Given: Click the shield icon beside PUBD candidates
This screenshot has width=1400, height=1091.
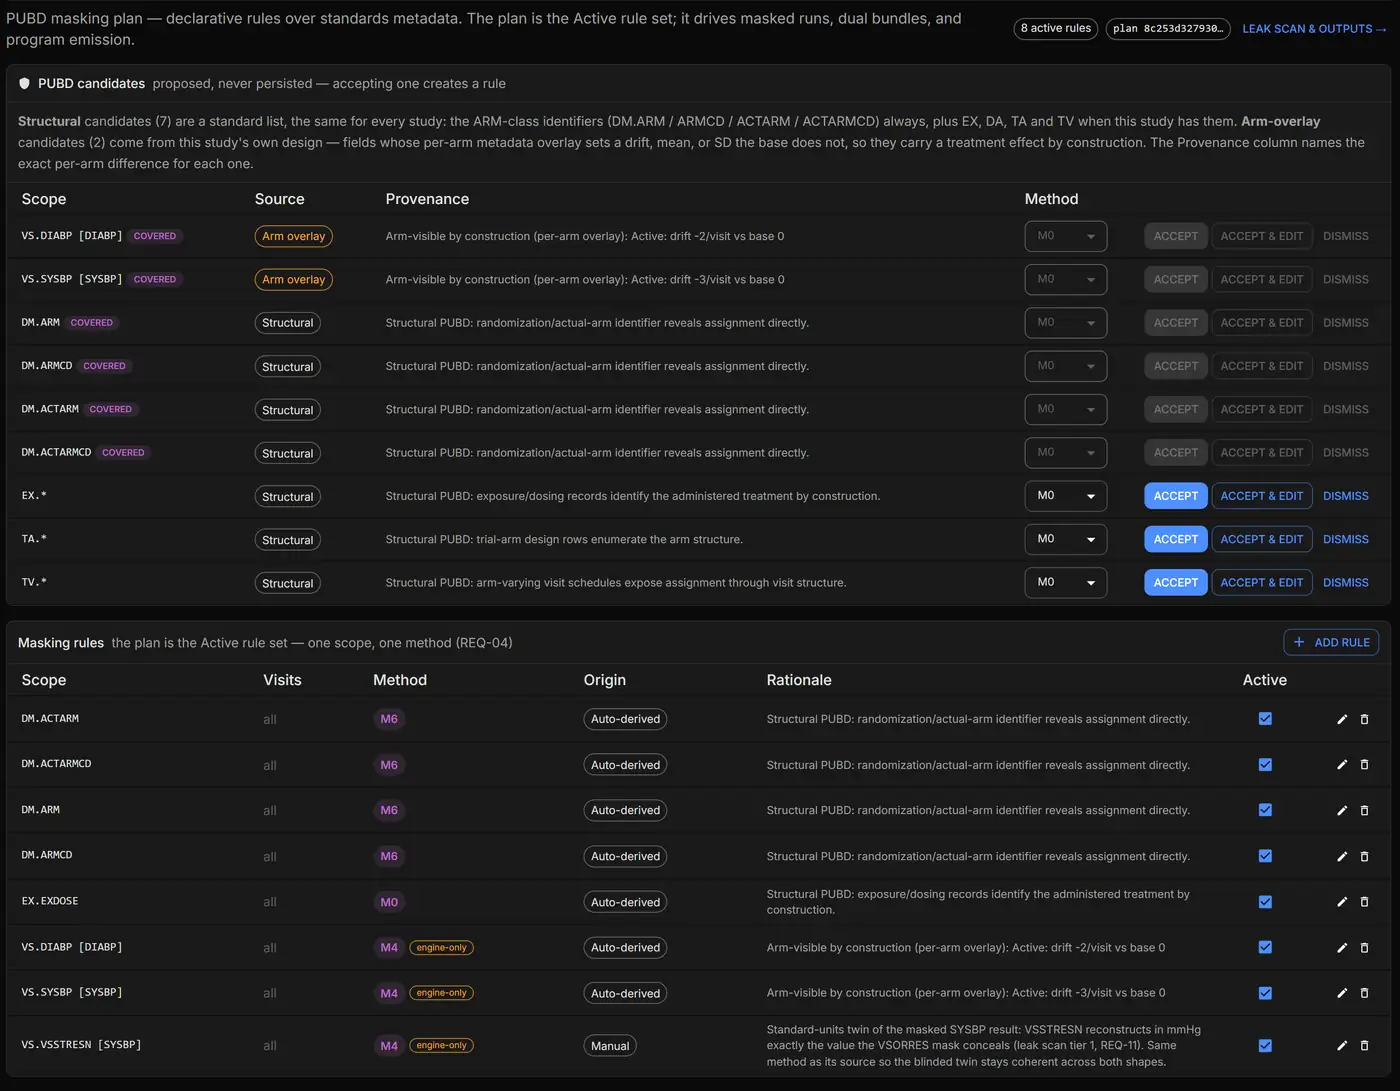Looking at the screenshot, I should coord(25,84).
